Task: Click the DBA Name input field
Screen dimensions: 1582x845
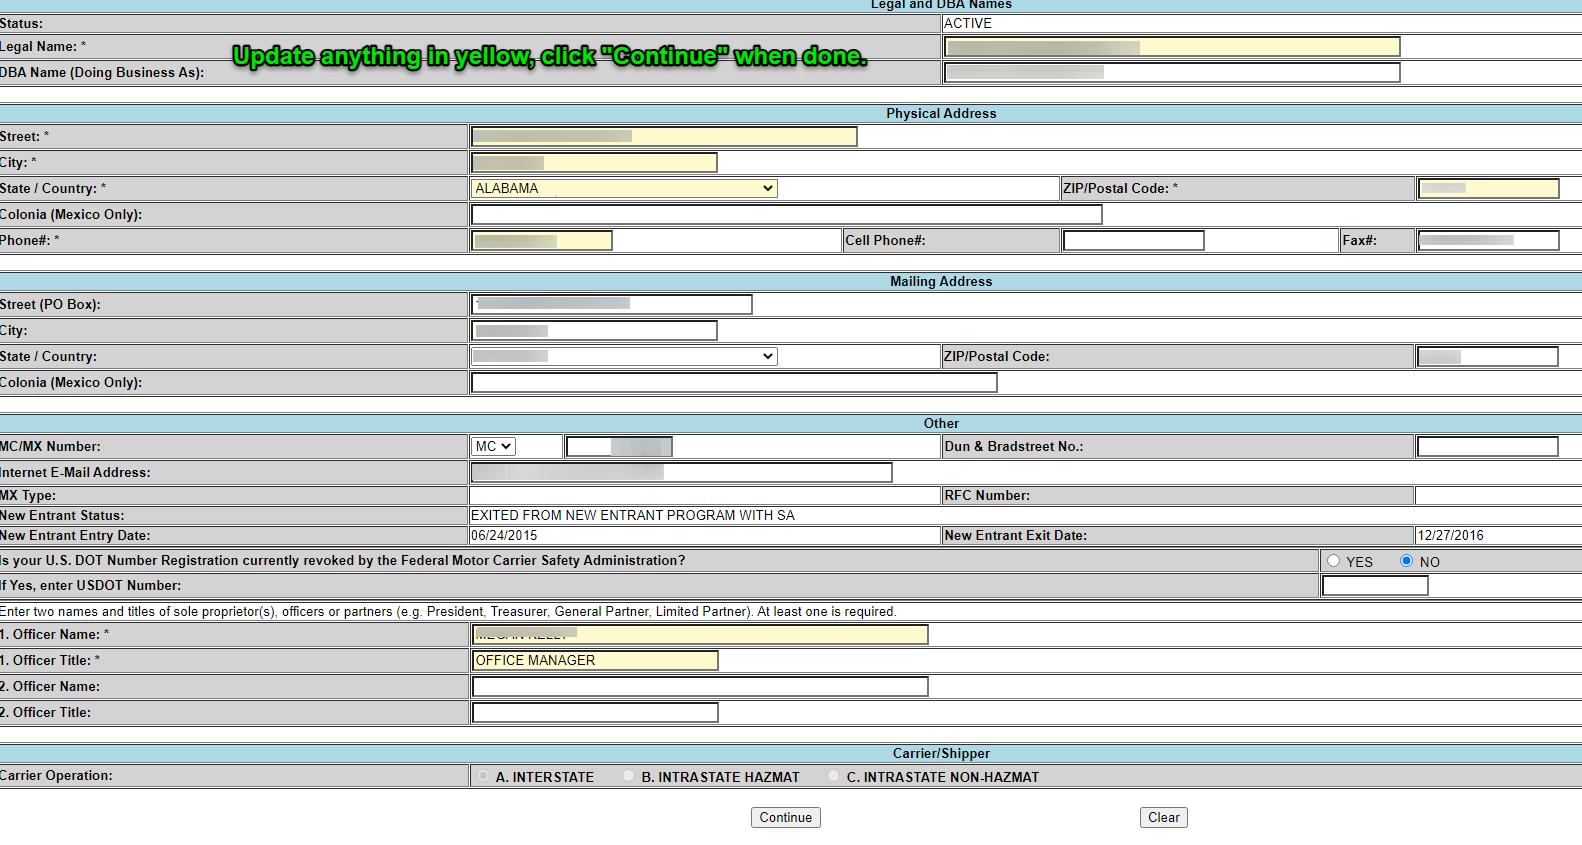Action: point(1171,72)
